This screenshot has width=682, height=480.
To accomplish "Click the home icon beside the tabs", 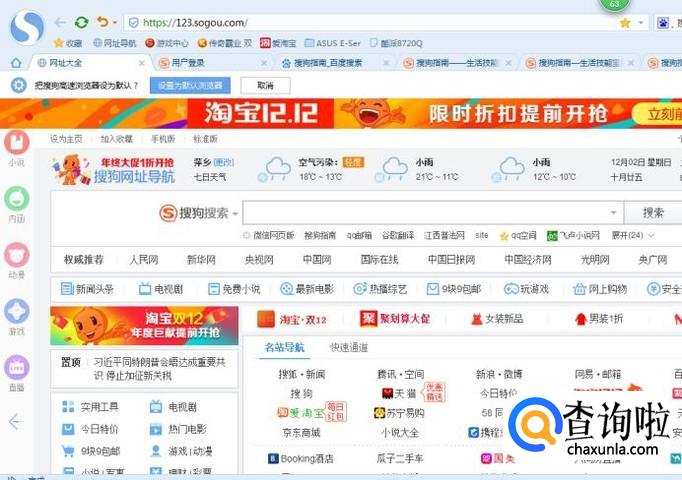I will point(16,63).
